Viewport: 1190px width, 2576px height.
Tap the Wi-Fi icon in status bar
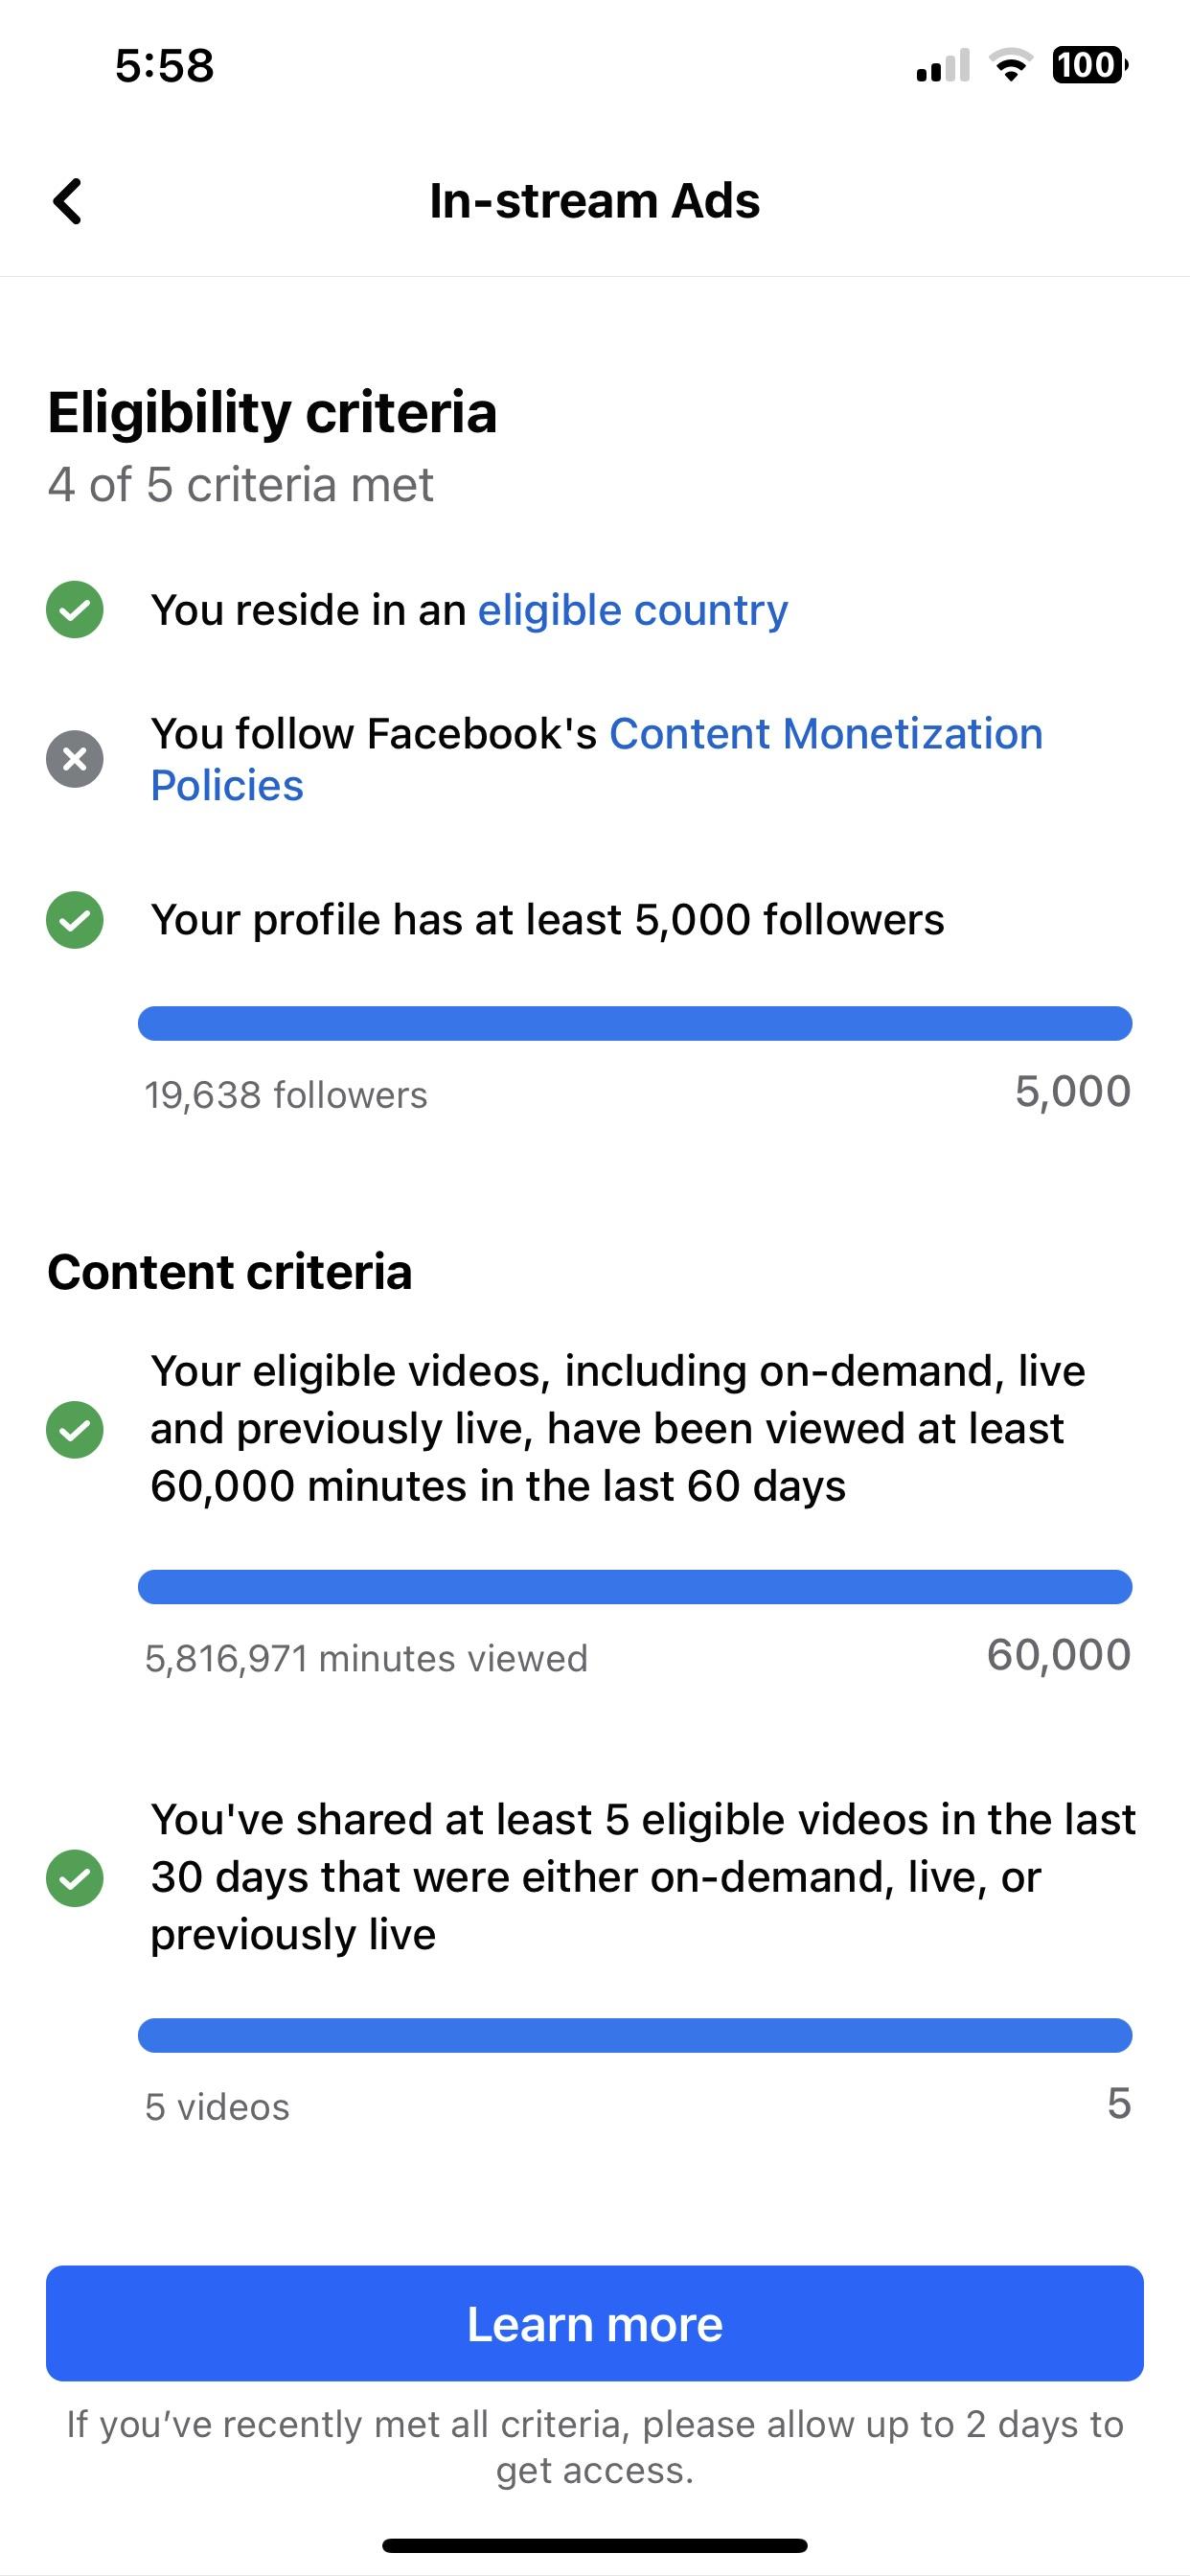pyautogui.click(x=1010, y=66)
